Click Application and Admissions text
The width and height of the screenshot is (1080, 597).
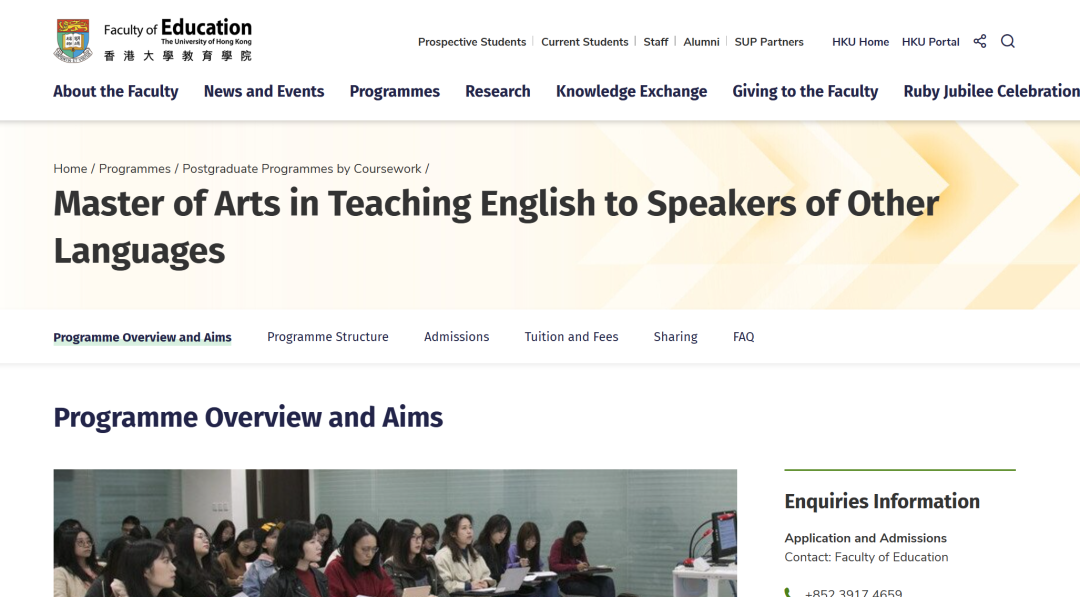[866, 538]
